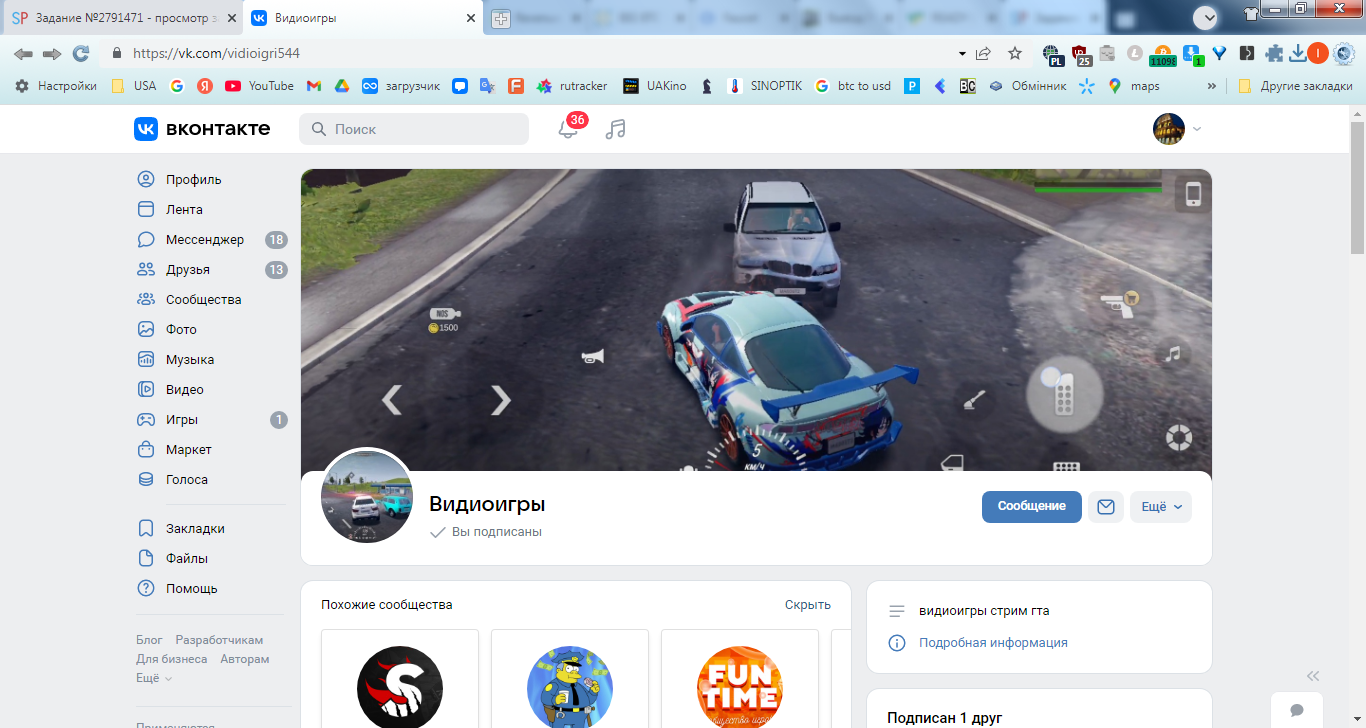Image resolution: width=1366 pixels, height=728 pixels.
Task: Click the Игры gamepad icon
Action: click(146, 420)
